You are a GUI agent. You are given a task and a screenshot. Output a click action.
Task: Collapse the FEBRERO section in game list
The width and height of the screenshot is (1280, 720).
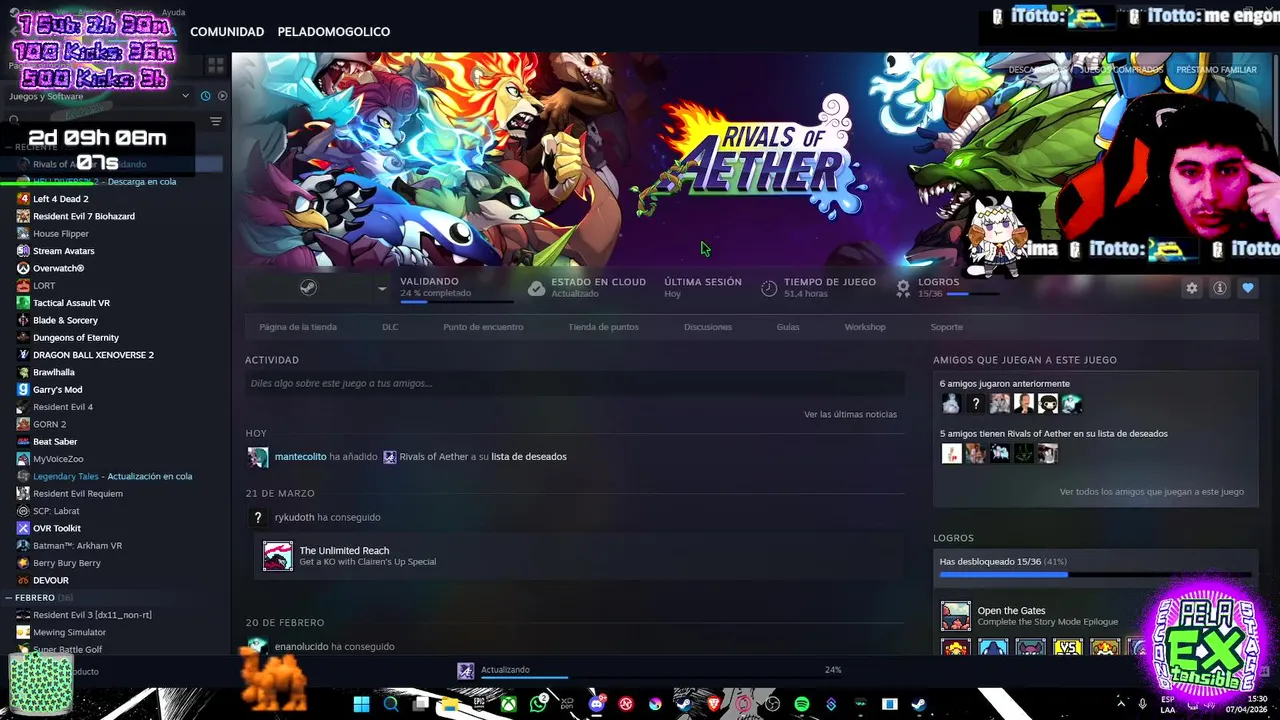tap(8, 597)
